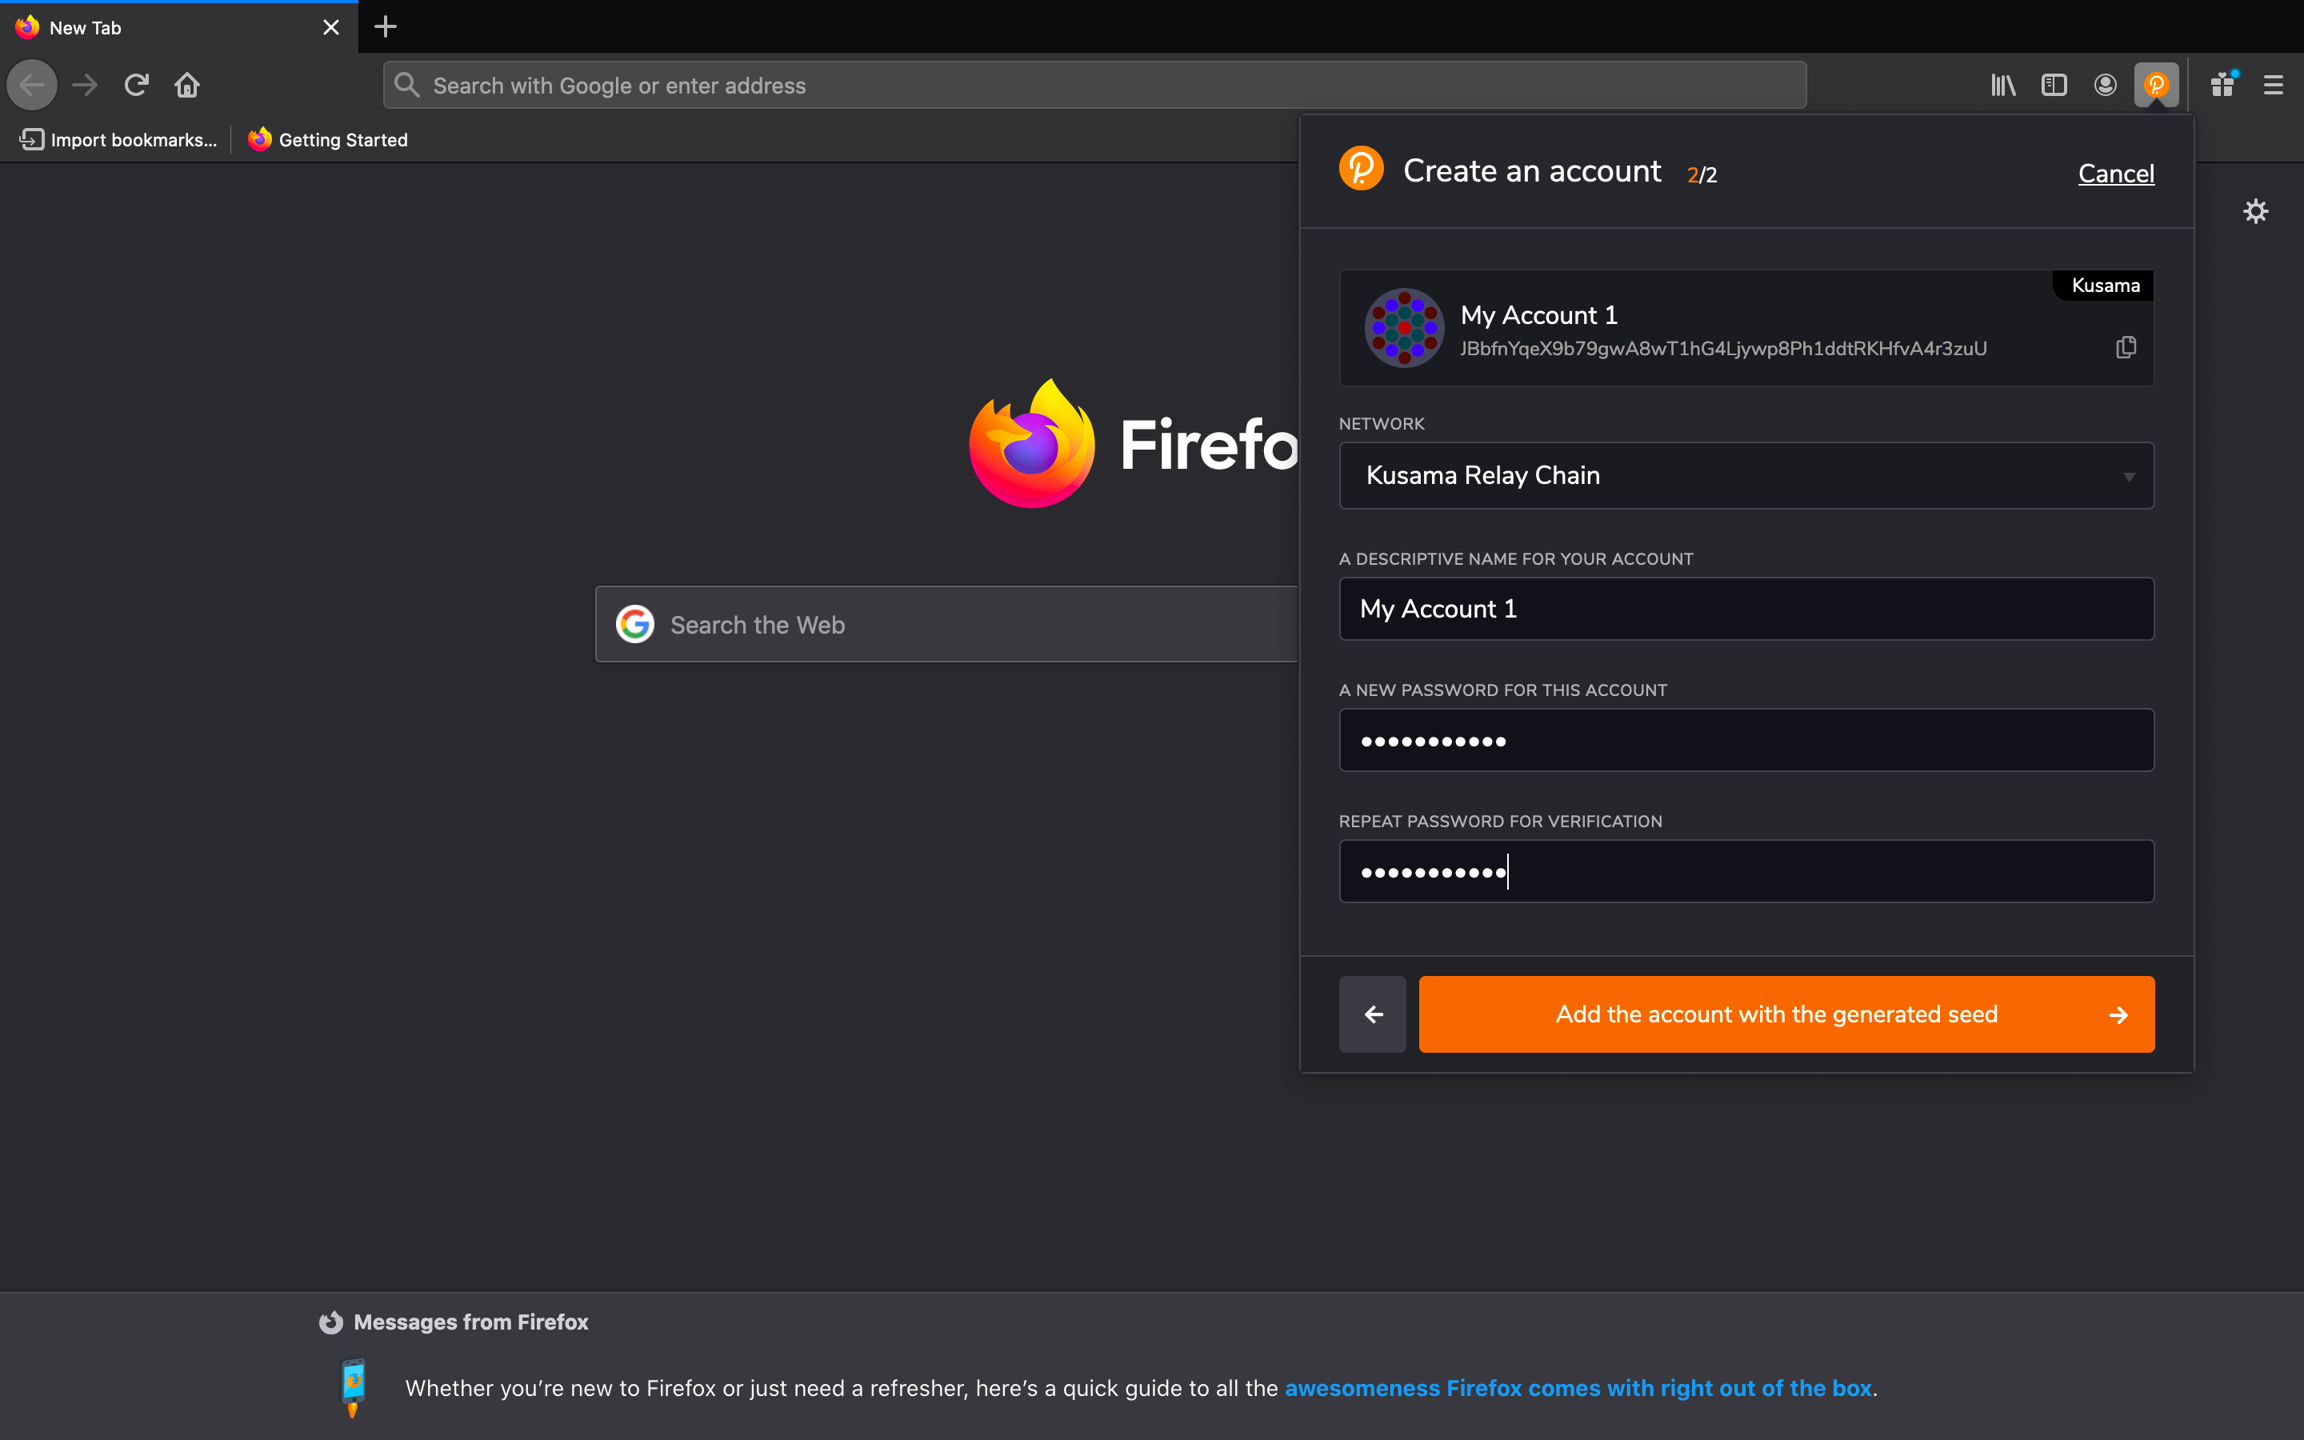This screenshot has width=2304, height=1440.
Task: Go back to previous step with arrow
Action: click(x=1372, y=1014)
